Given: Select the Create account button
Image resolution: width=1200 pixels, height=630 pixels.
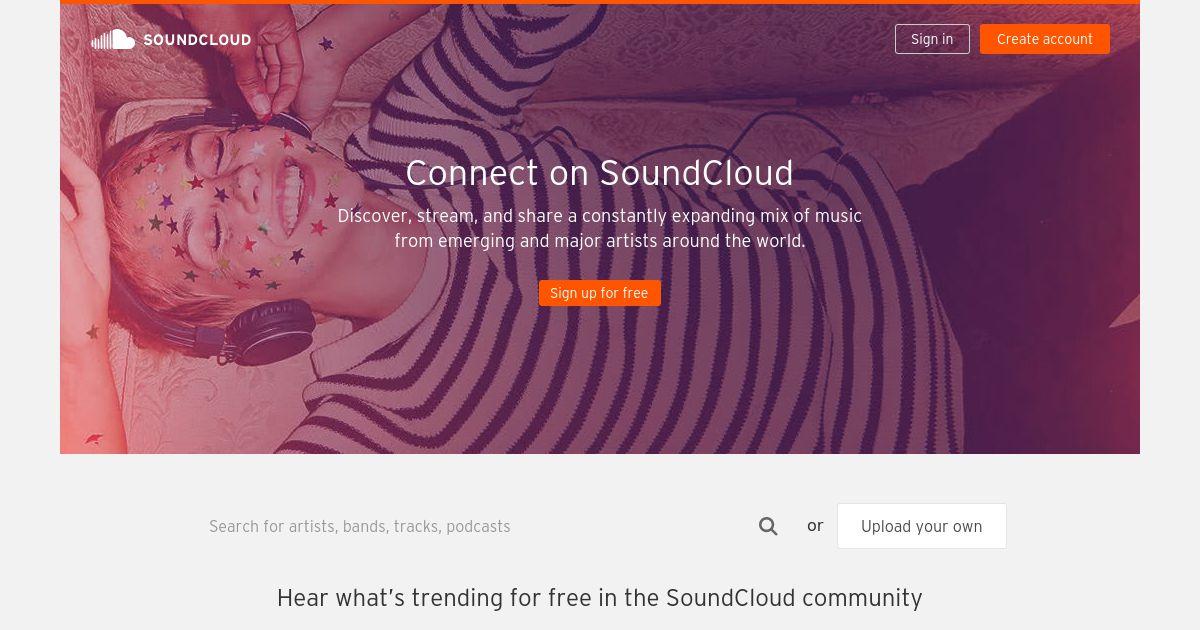Looking at the screenshot, I should click(x=1045, y=39).
